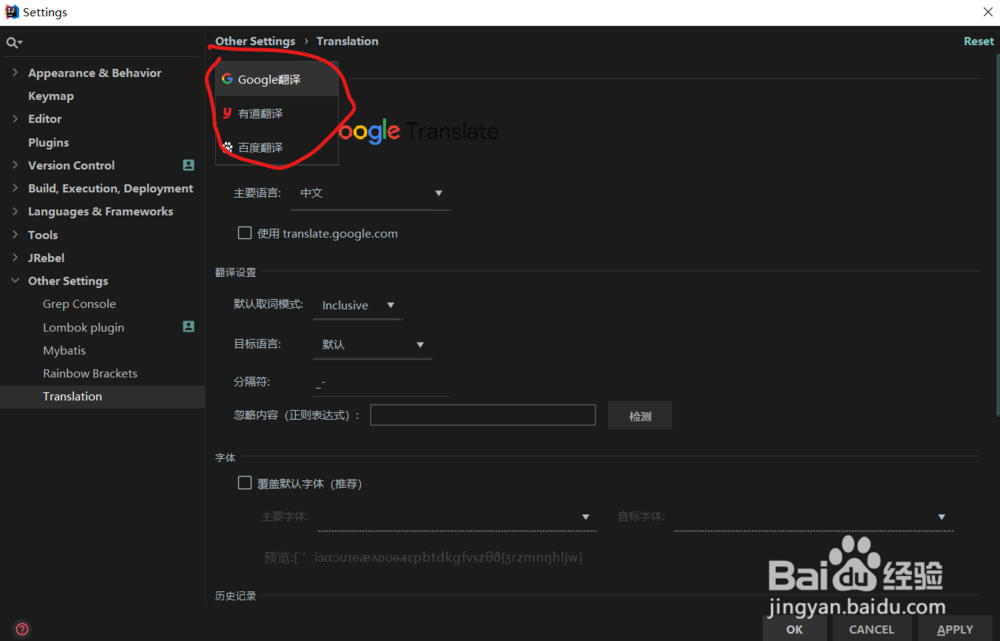Click Lombok plugin project-level icon

click(x=188, y=327)
